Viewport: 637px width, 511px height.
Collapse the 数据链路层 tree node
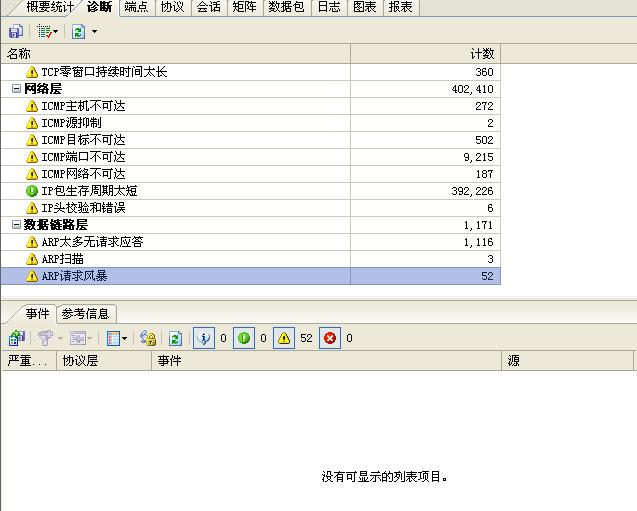pyautogui.click(x=16, y=225)
